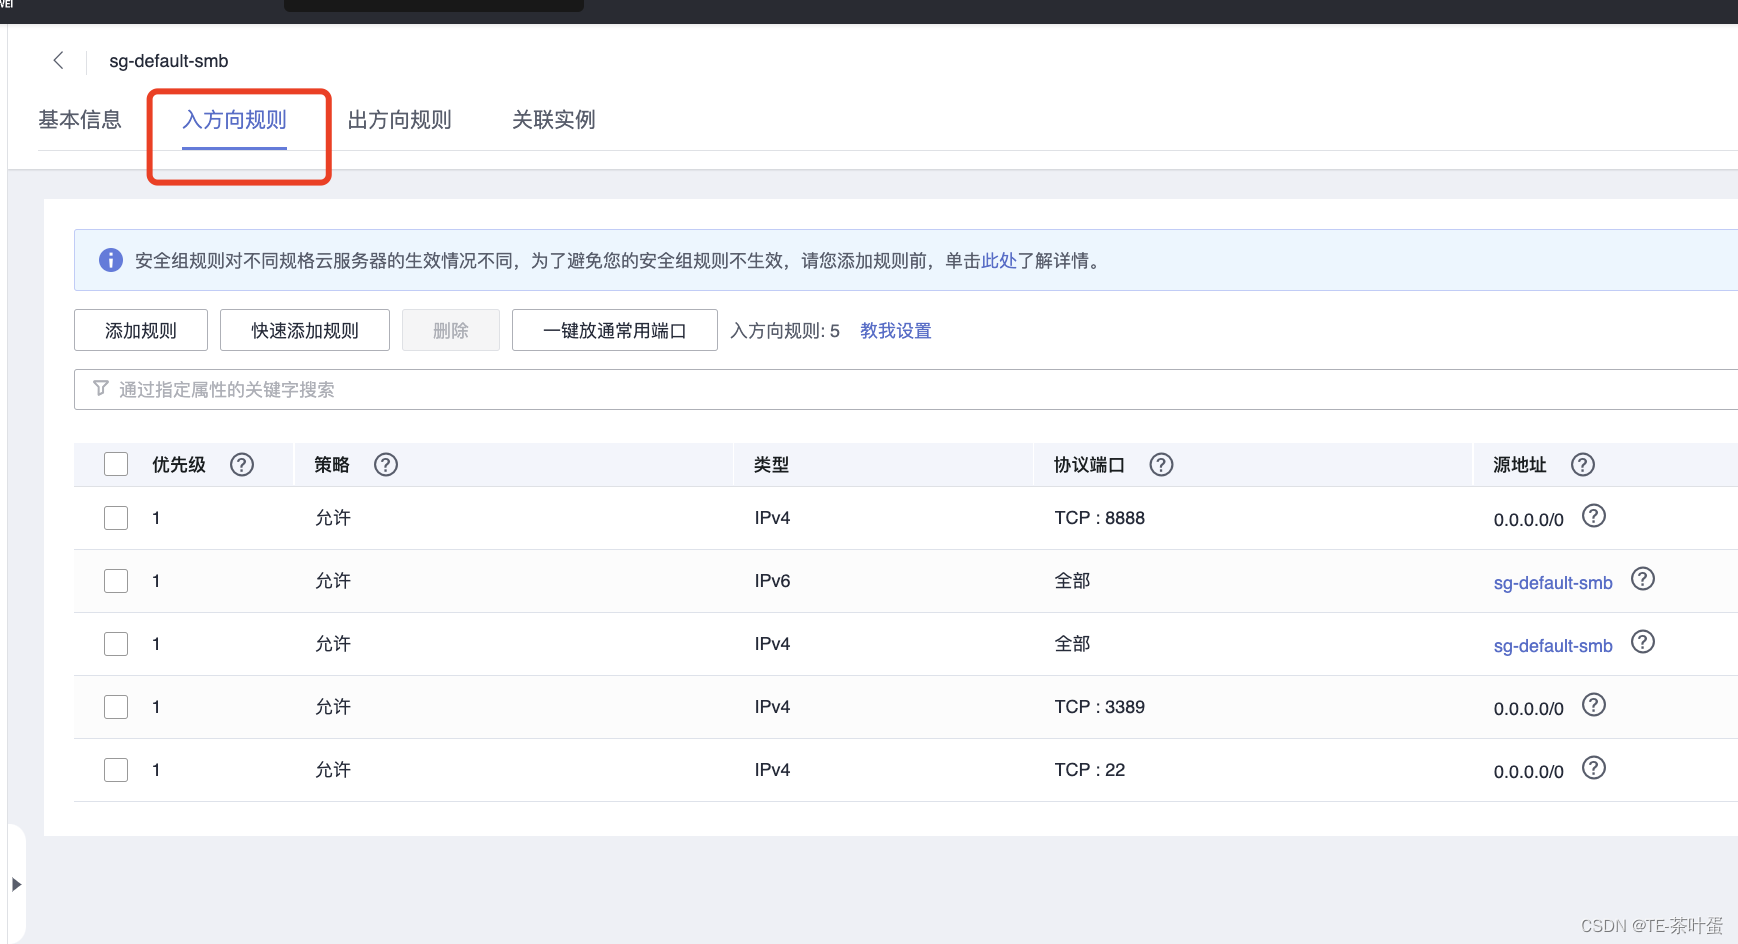Switch to the 基本信息 tab
1738x944 pixels.
(x=80, y=120)
